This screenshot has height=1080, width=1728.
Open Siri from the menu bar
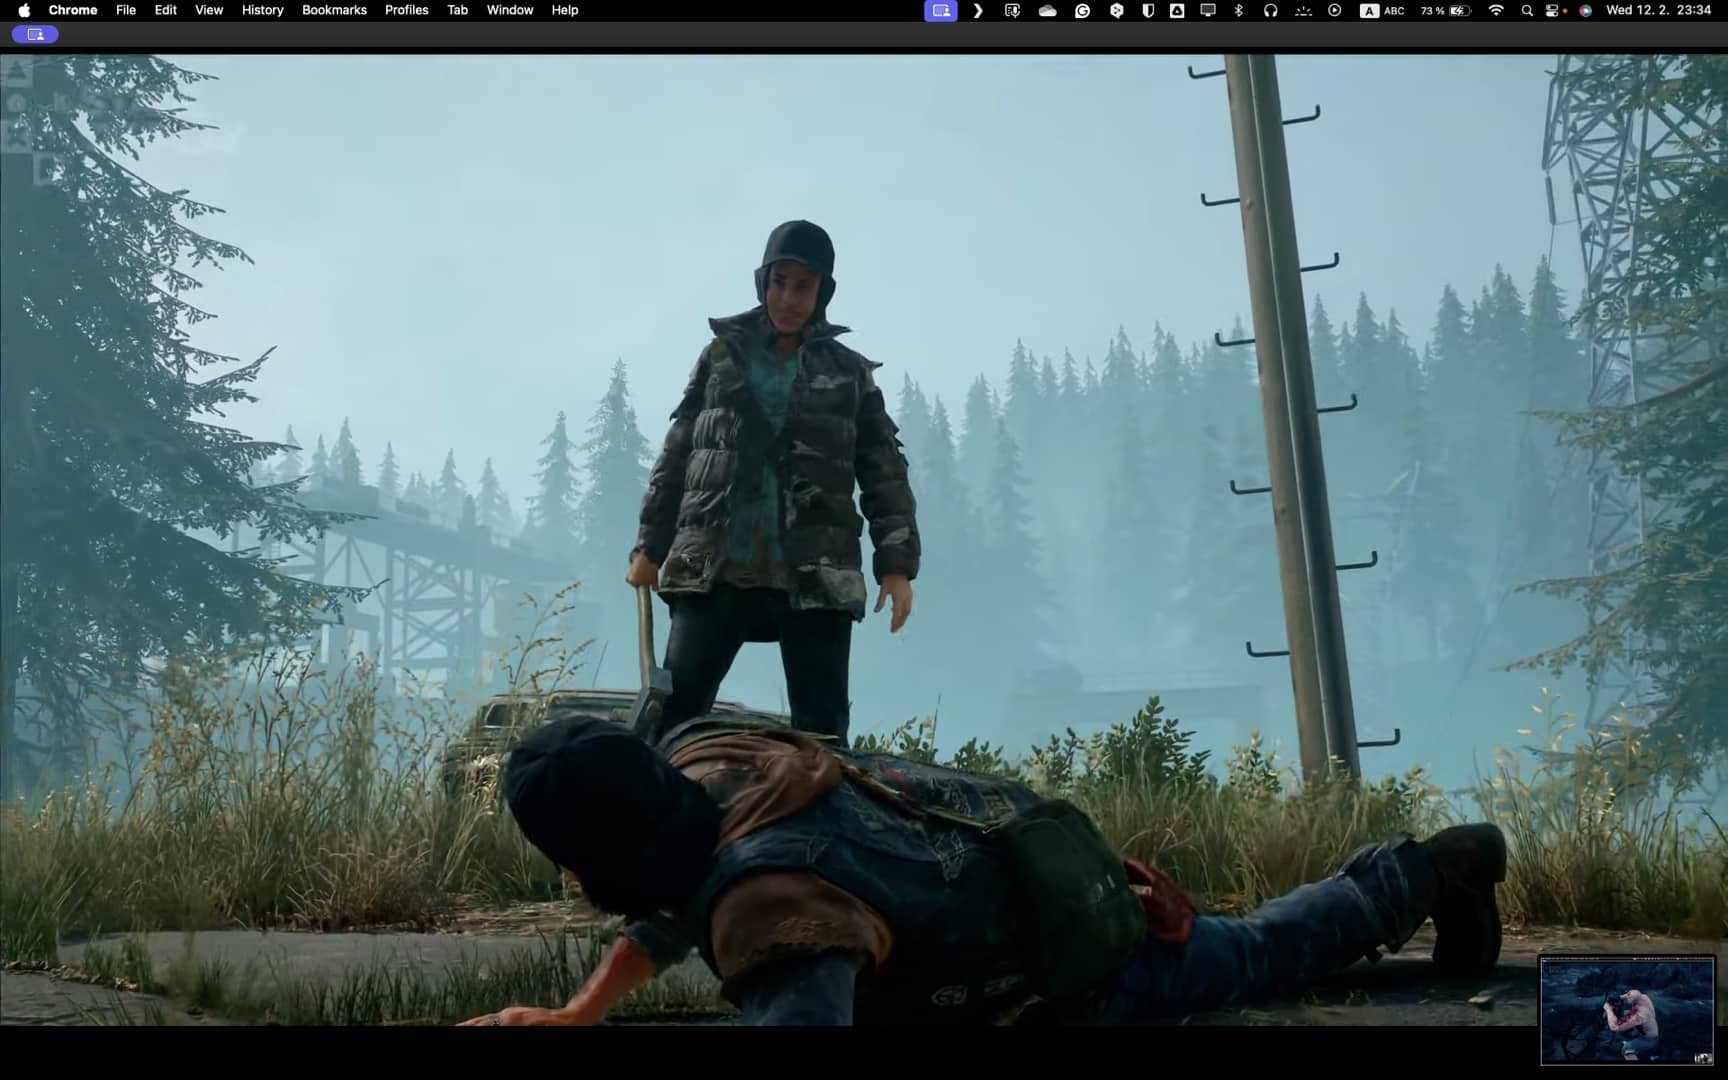(1585, 10)
